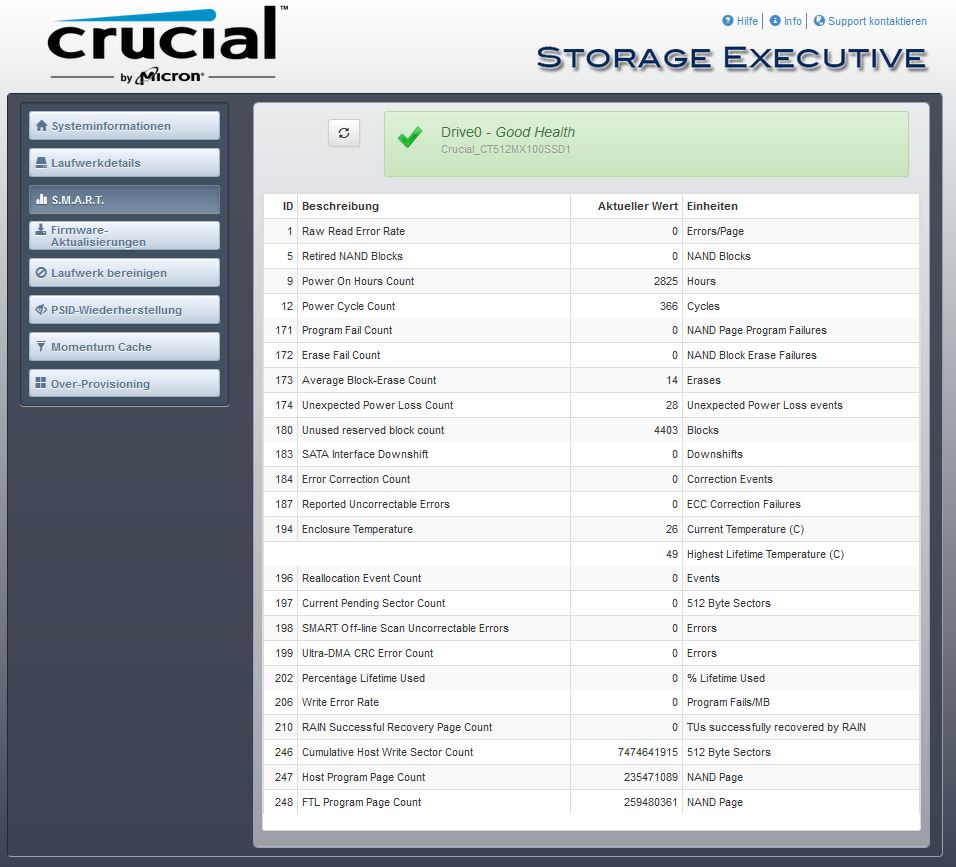Select Reallocation Event Count row
Screen dimensions: 956x867
pos(591,578)
